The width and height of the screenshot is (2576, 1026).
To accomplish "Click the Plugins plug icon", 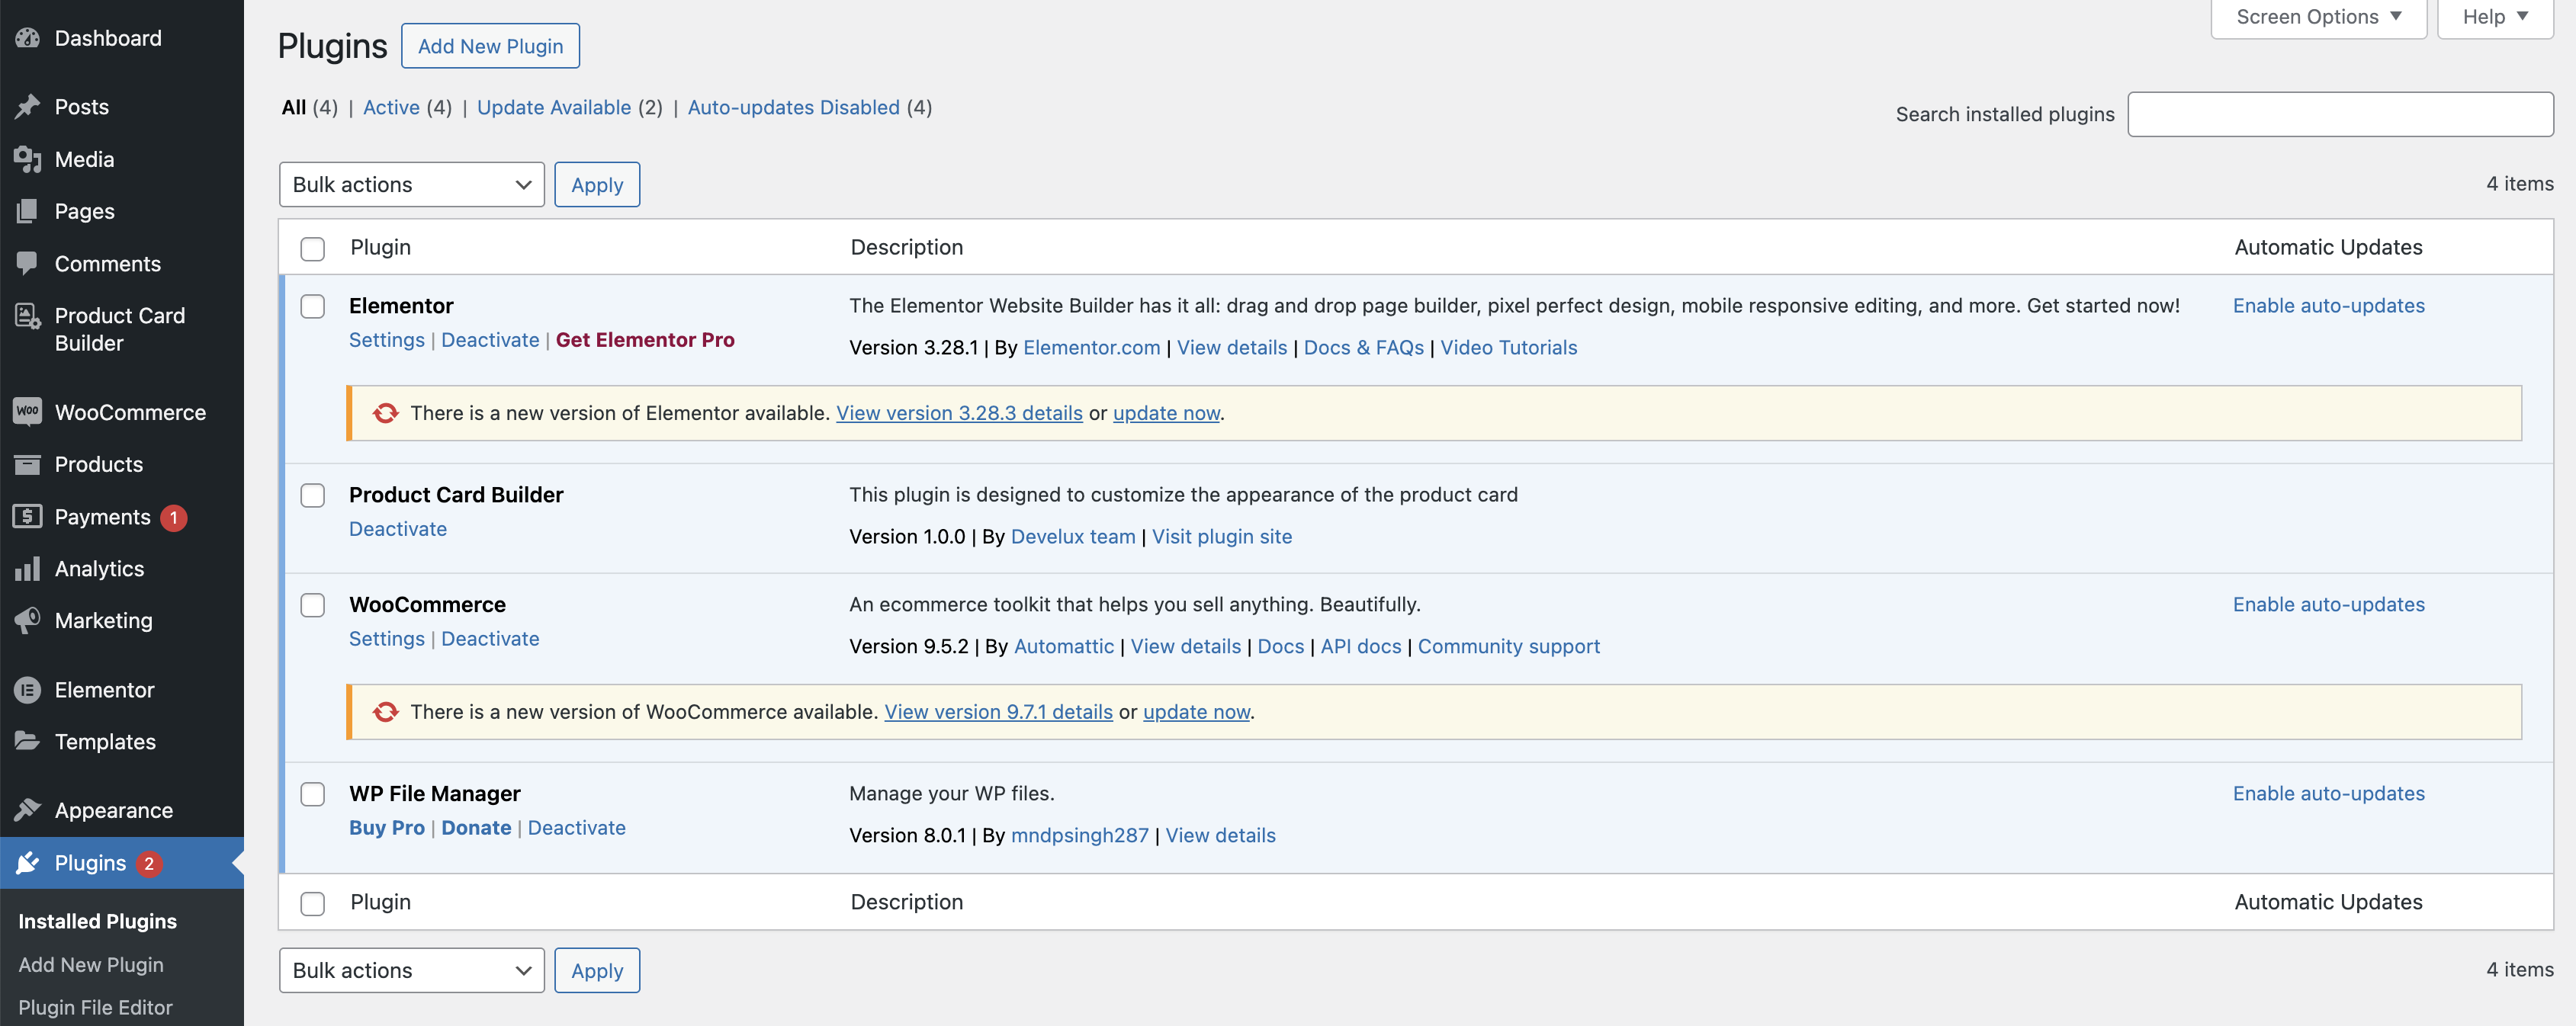I will coord(28,863).
